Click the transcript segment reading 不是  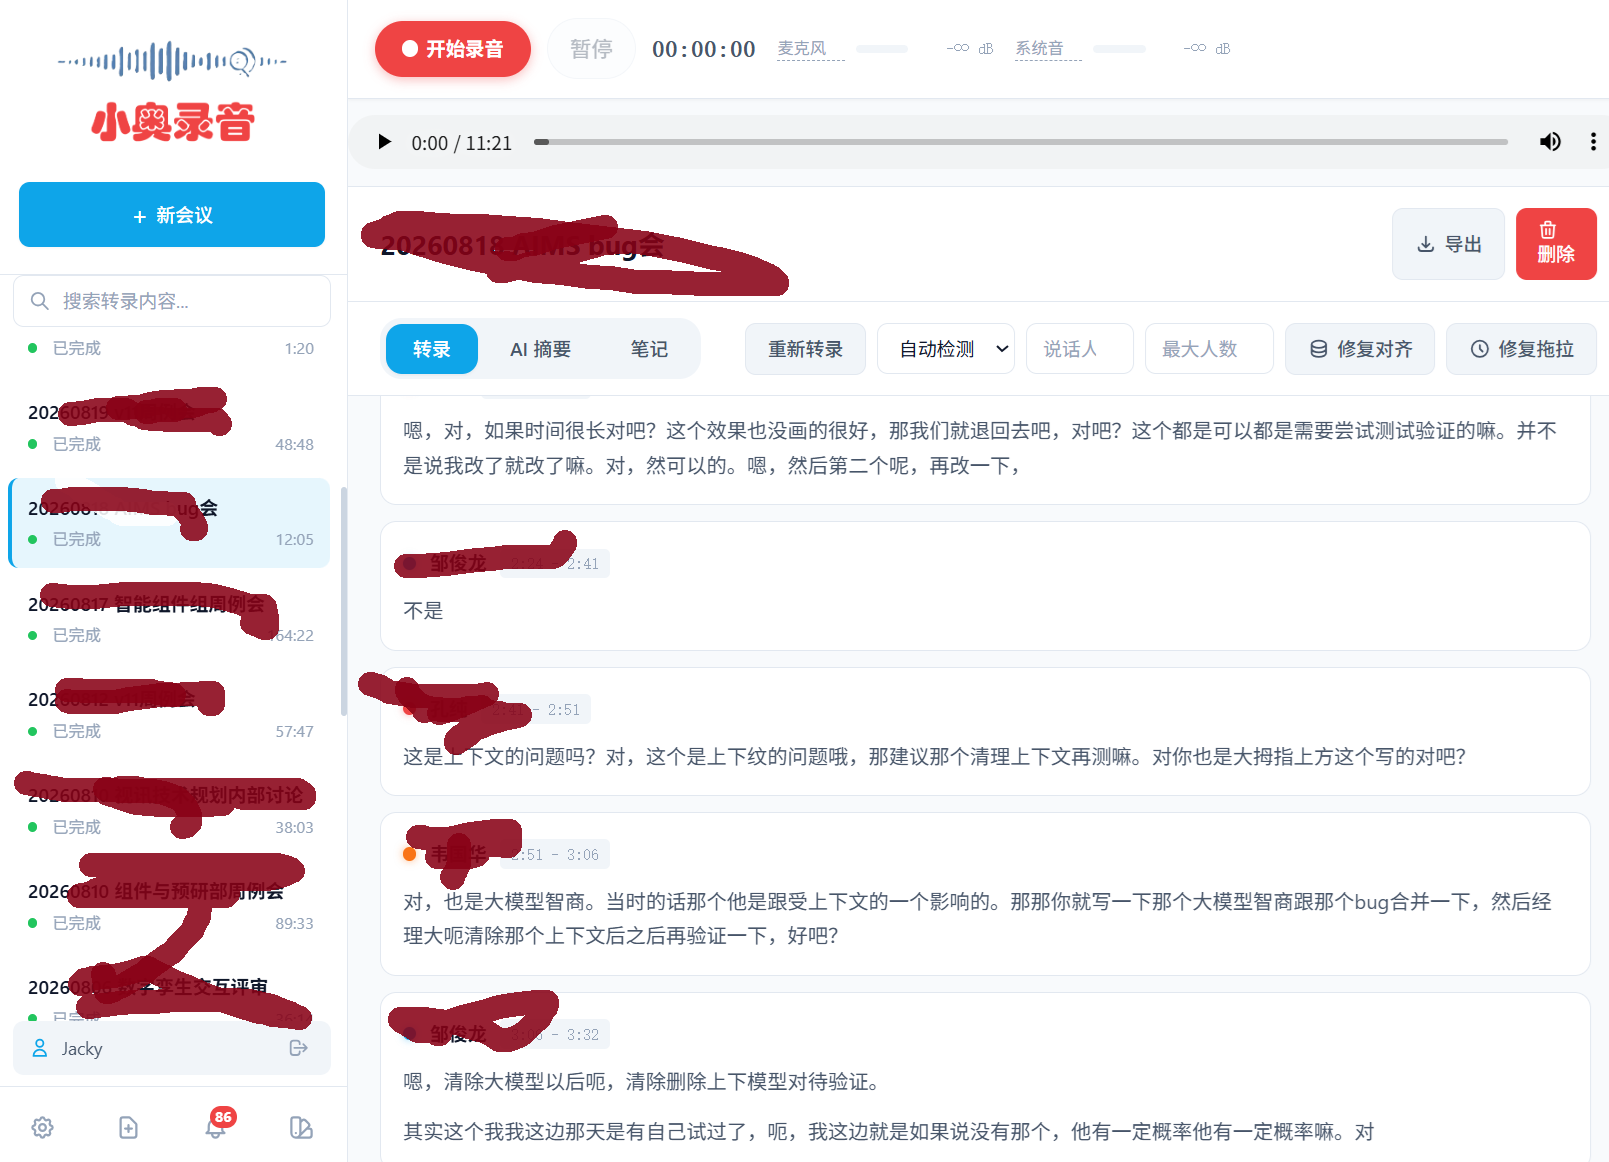pos(423,611)
